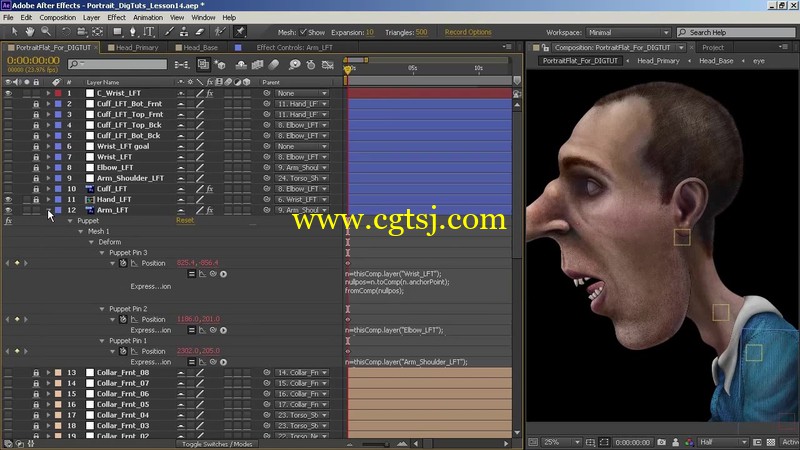Select the Puppet Pin tool
This screenshot has height=450, width=800.
click(239, 32)
